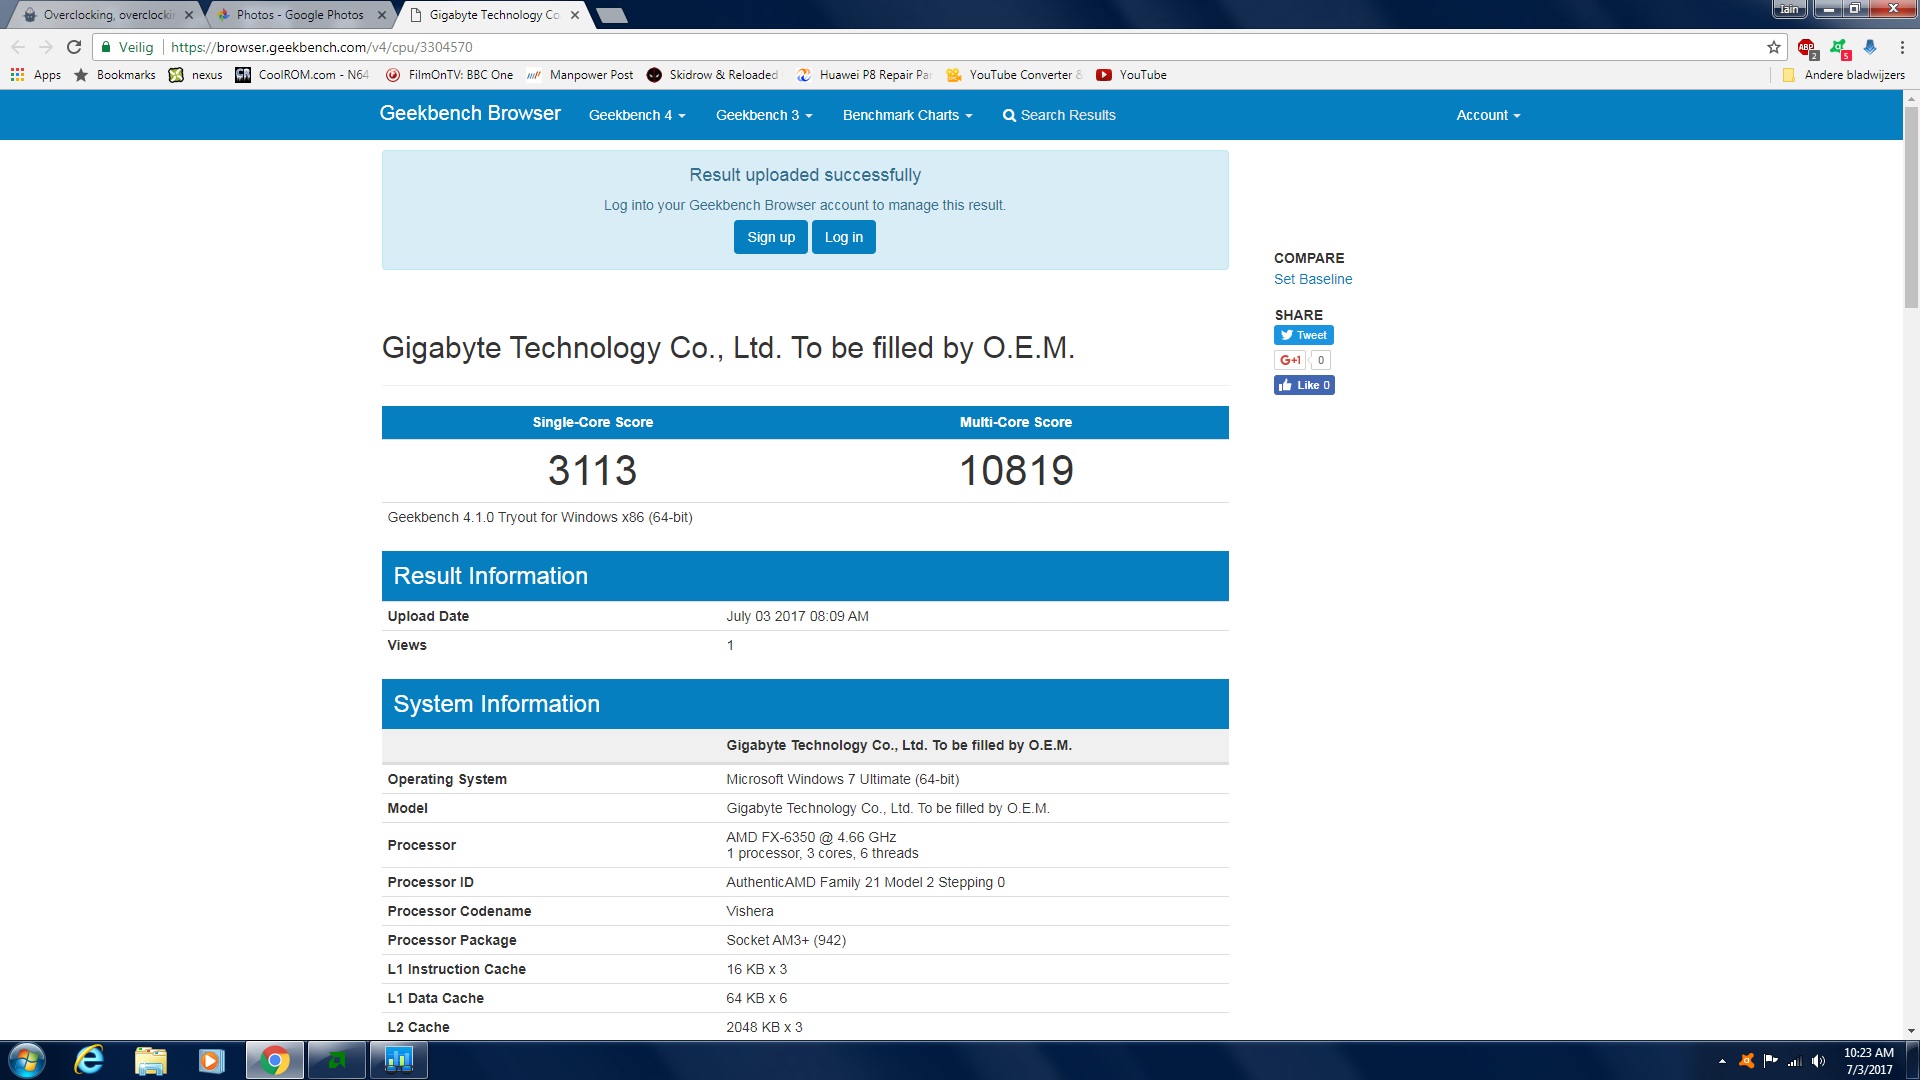Screen dimensions: 1920x1080
Task: Click the single-core score 3113
Action: pyautogui.click(x=592, y=470)
